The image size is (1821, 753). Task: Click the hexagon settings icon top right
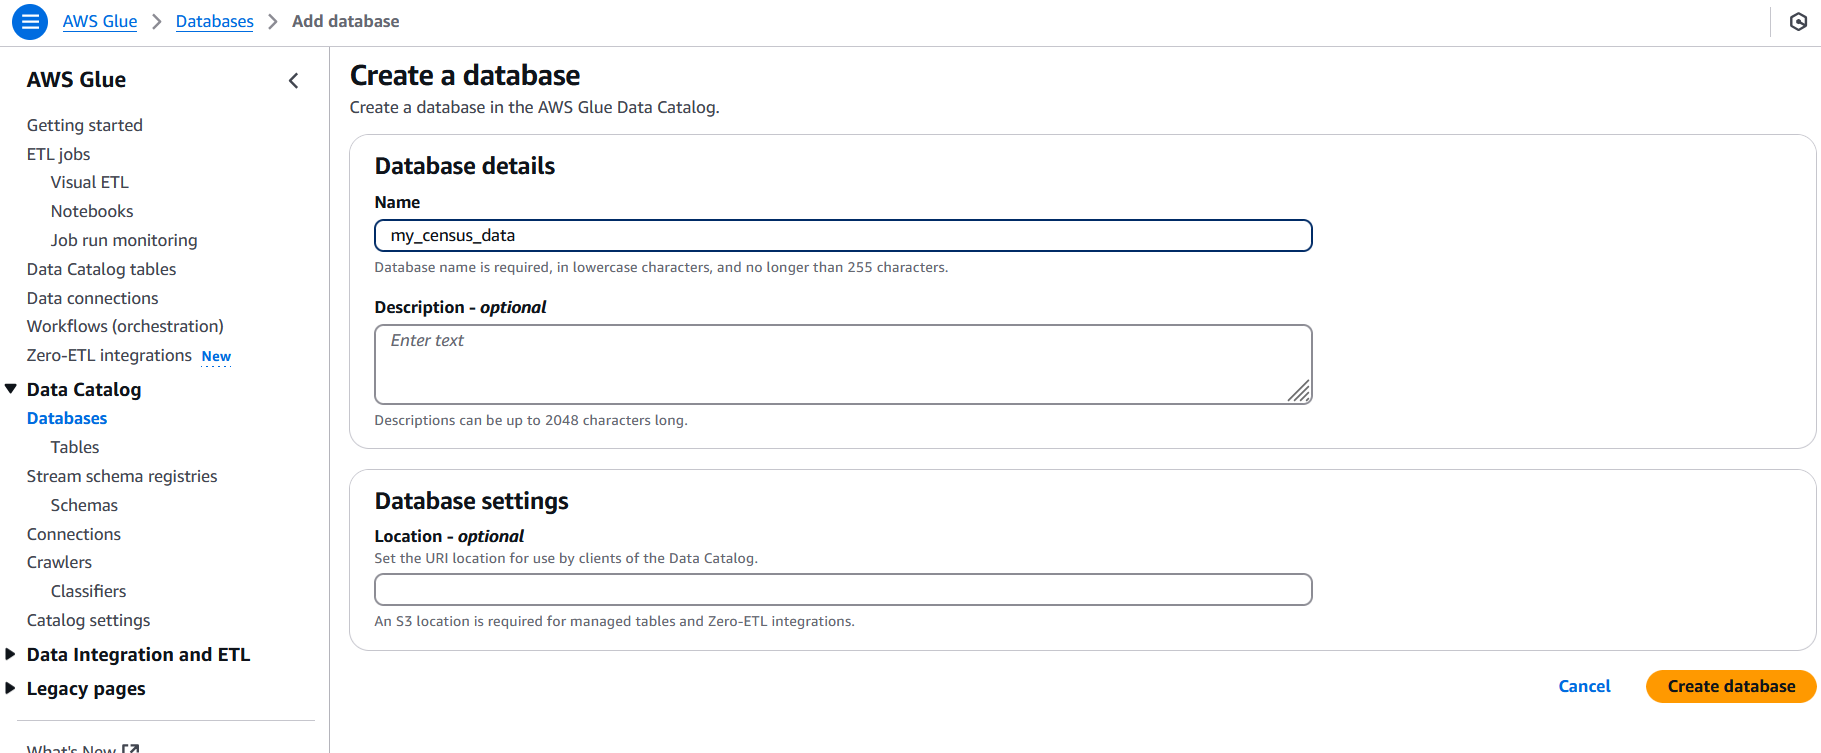point(1798,21)
